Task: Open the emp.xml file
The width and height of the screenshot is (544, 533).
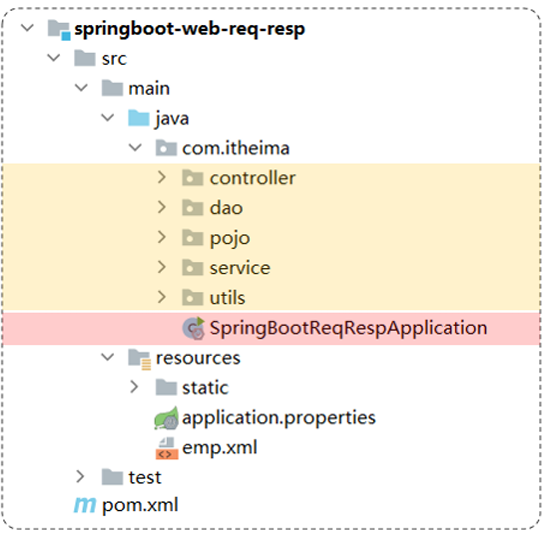Action: pyautogui.click(x=220, y=447)
